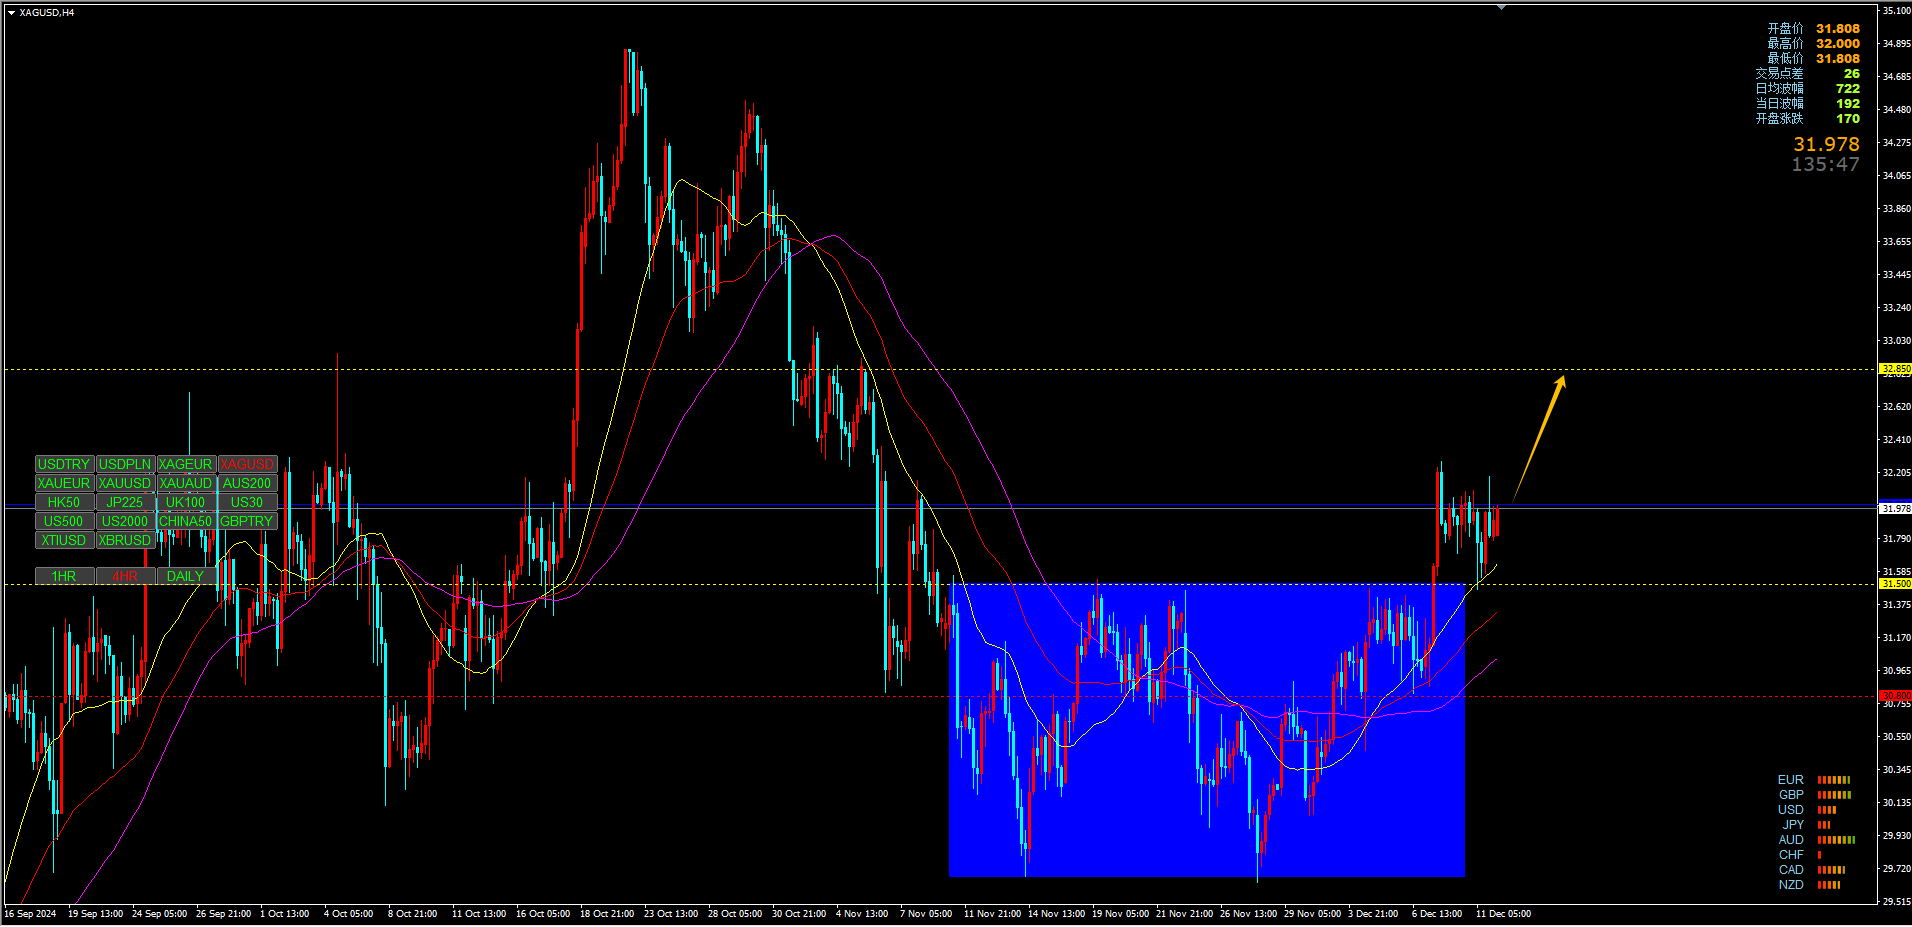This screenshot has width=1912, height=927.
Task: Open the XAGEUR symbol button
Action: 186,464
